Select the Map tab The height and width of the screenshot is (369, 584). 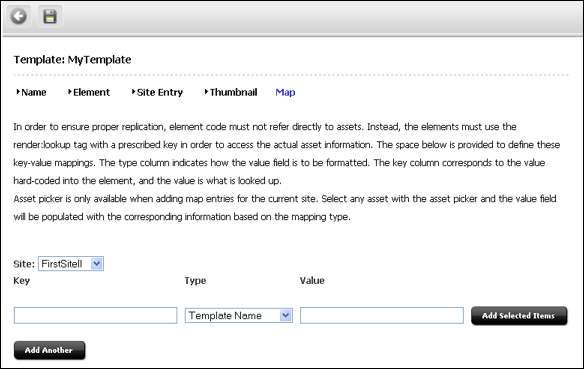(285, 92)
